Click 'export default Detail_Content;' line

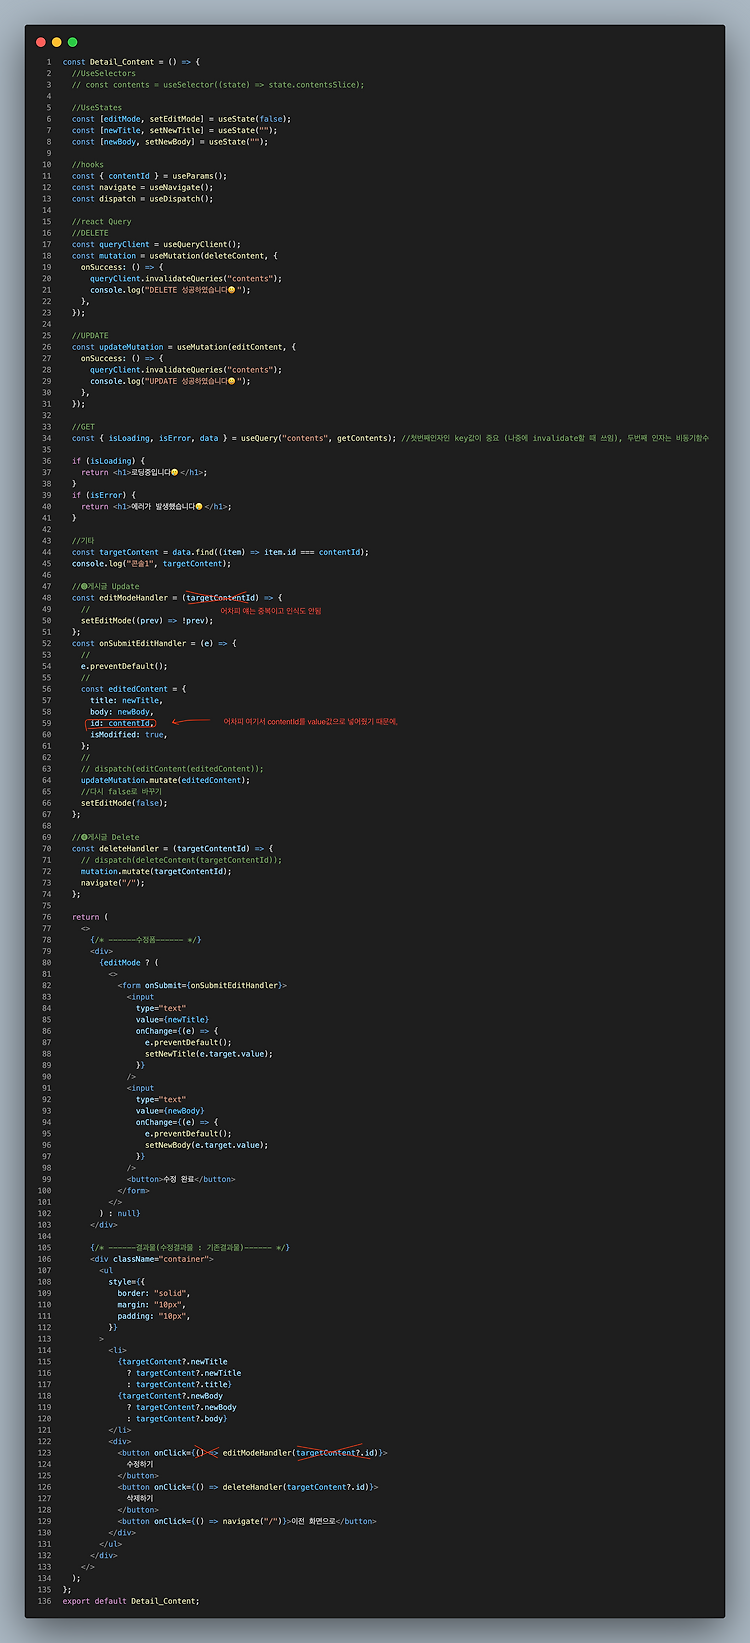(131, 1601)
